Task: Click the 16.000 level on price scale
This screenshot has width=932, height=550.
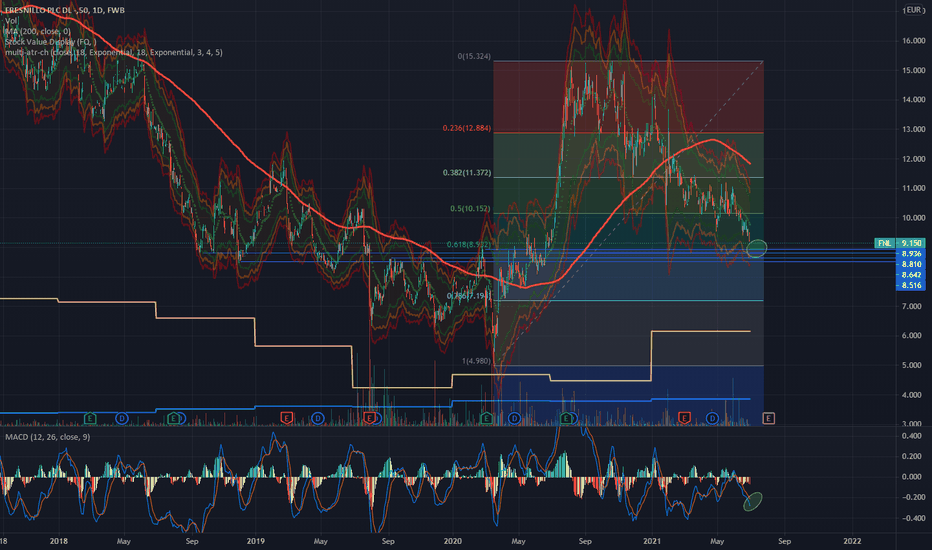Action: point(914,41)
